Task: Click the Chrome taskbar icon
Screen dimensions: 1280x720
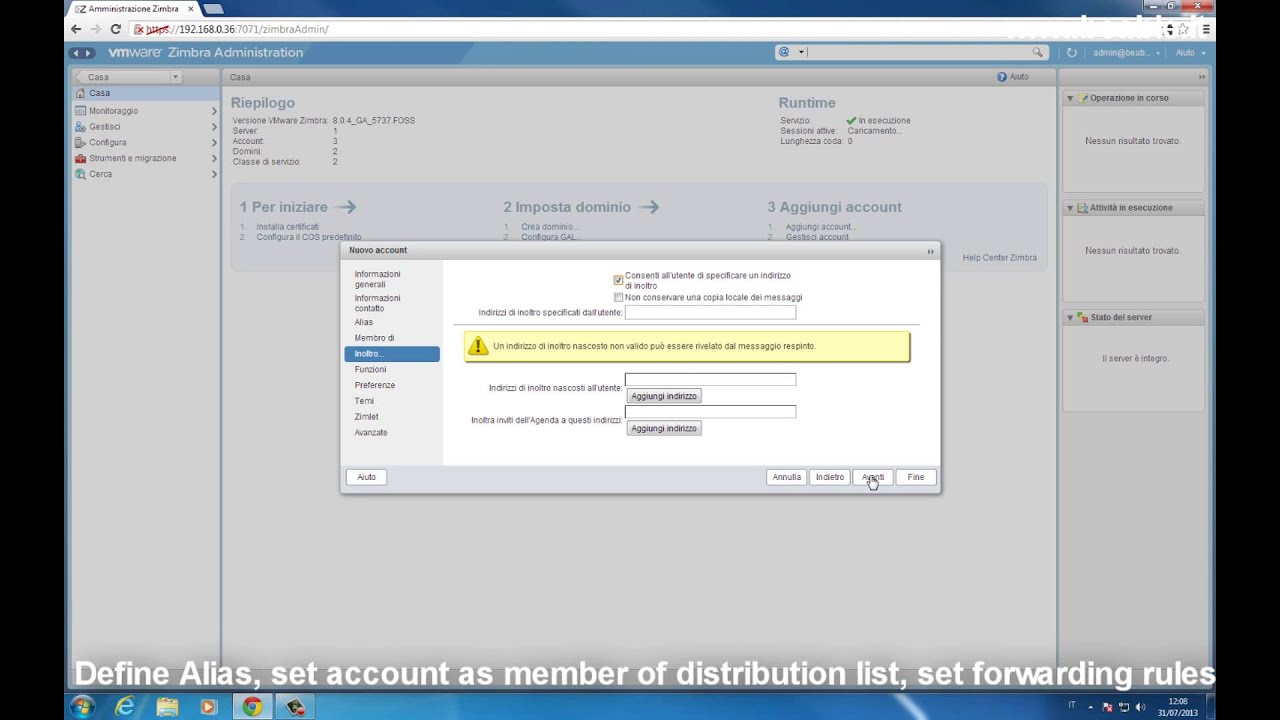Action: tap(252, 706)
